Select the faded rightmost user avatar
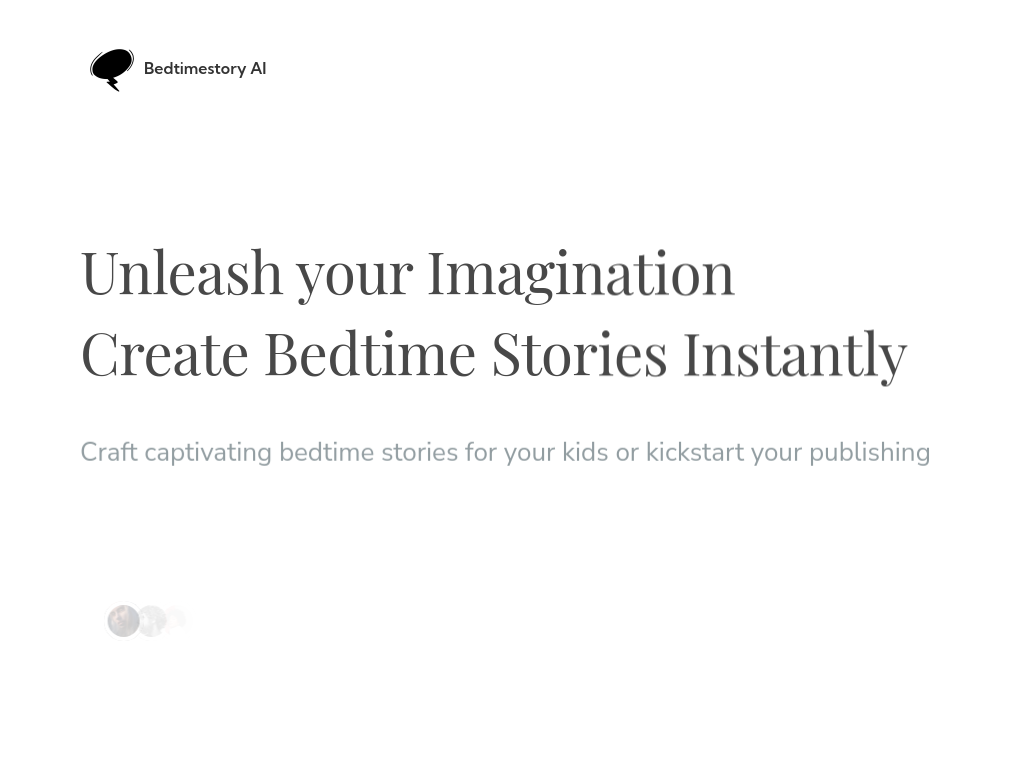 (x=176, y=620)
